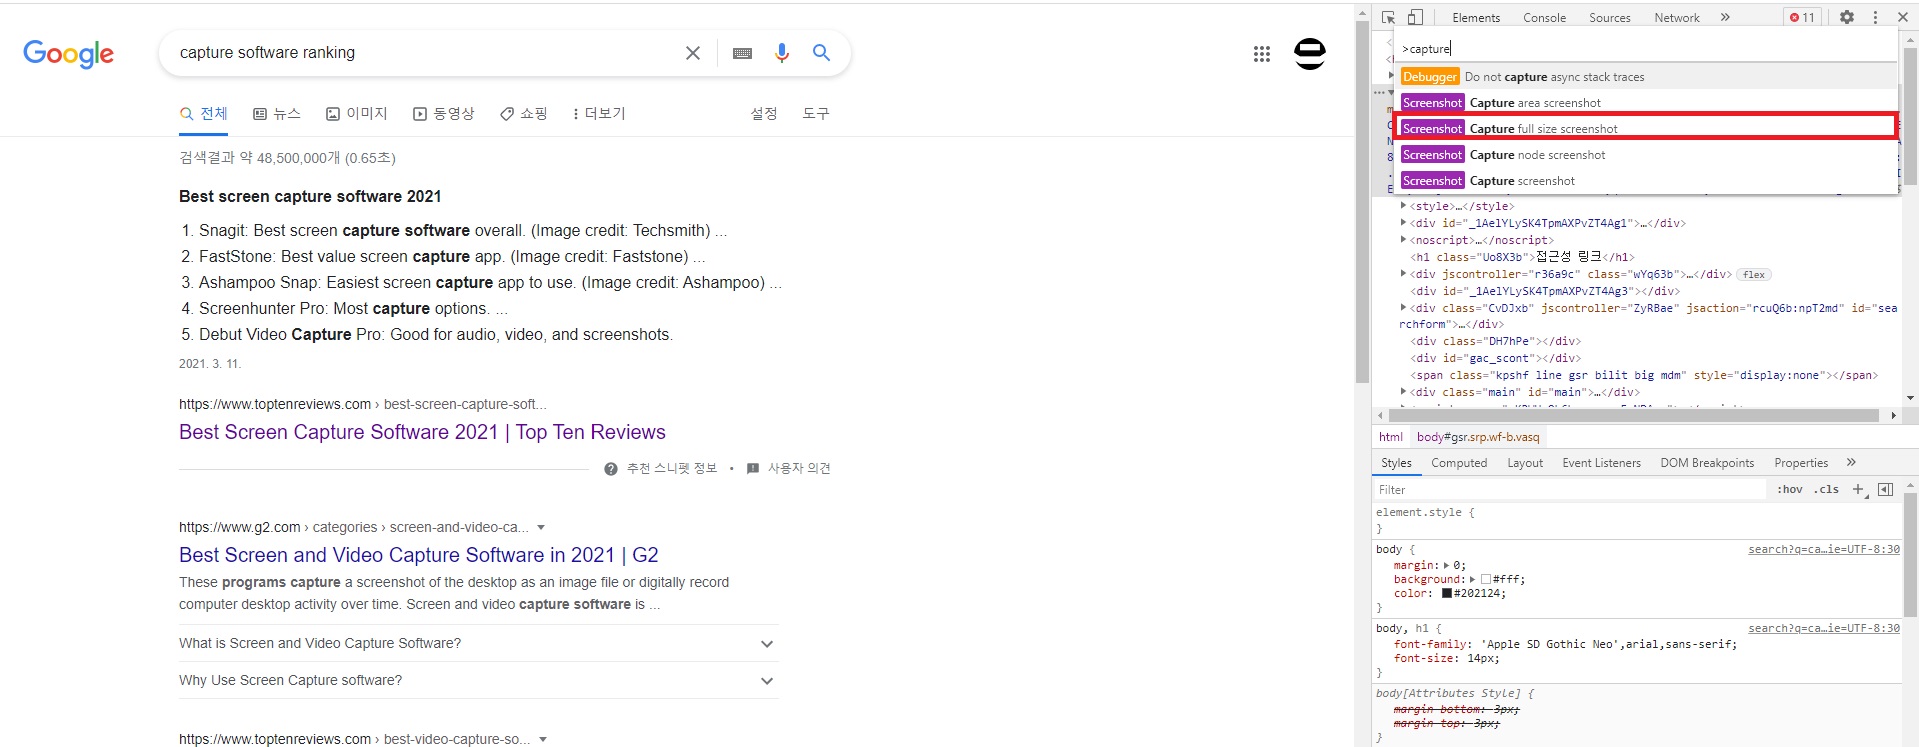Select Capture screenshot command
Viewport: 1919px width, 747px height.
click(x=1646, y=181)
